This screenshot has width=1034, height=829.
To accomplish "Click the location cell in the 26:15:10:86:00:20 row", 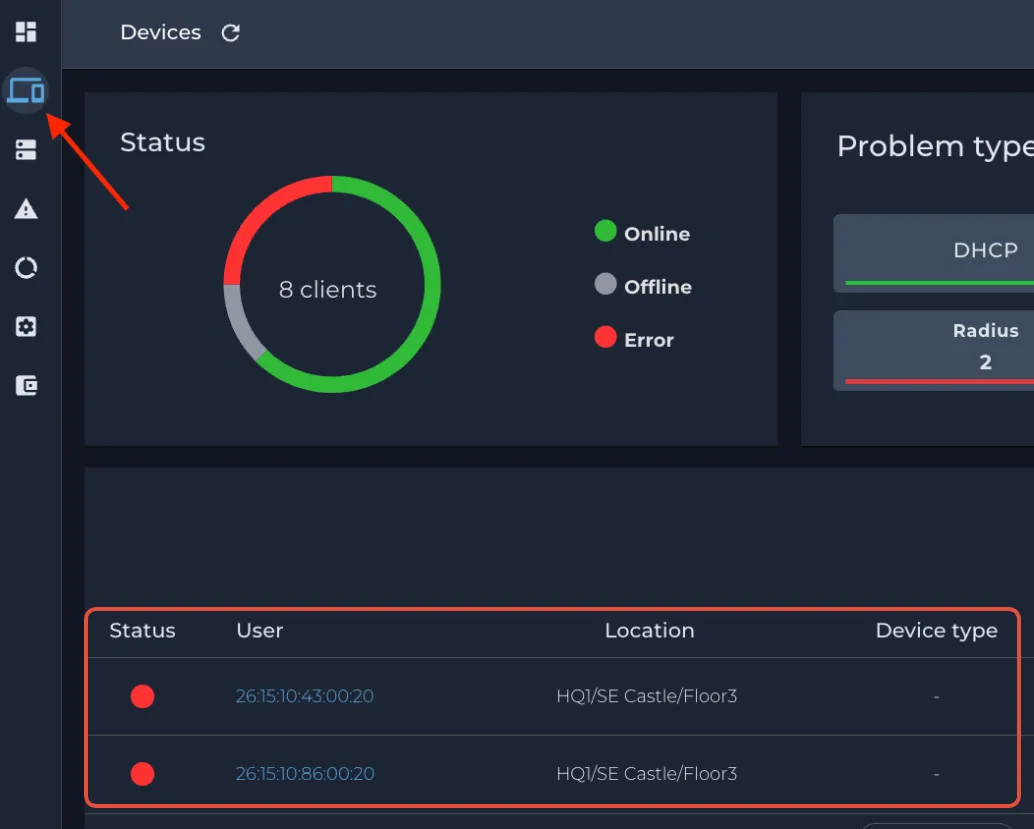I will (647, 773).
